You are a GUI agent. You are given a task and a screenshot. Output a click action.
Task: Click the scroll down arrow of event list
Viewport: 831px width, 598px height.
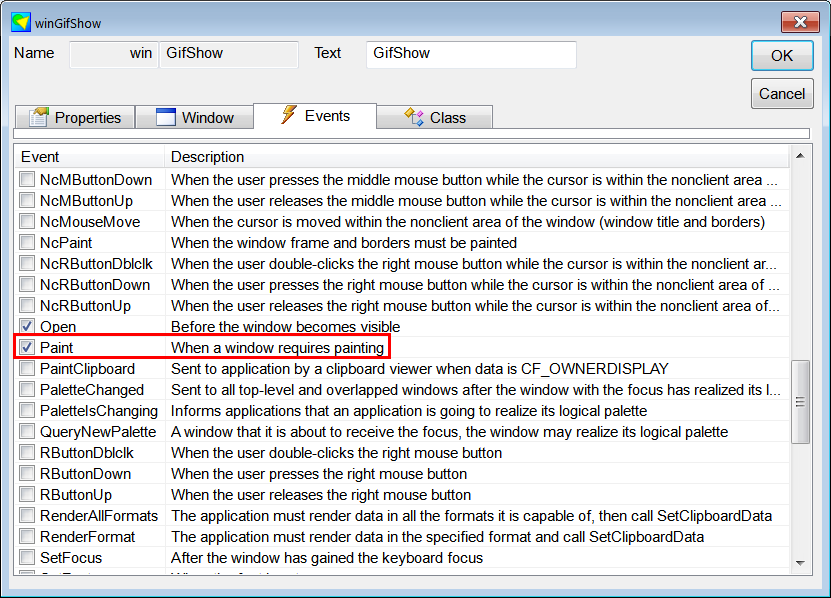pyautogui.click(x=800, y=563)
